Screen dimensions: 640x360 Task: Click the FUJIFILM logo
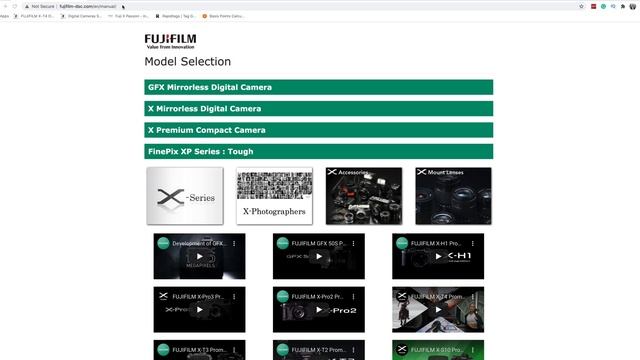point(170,41)
